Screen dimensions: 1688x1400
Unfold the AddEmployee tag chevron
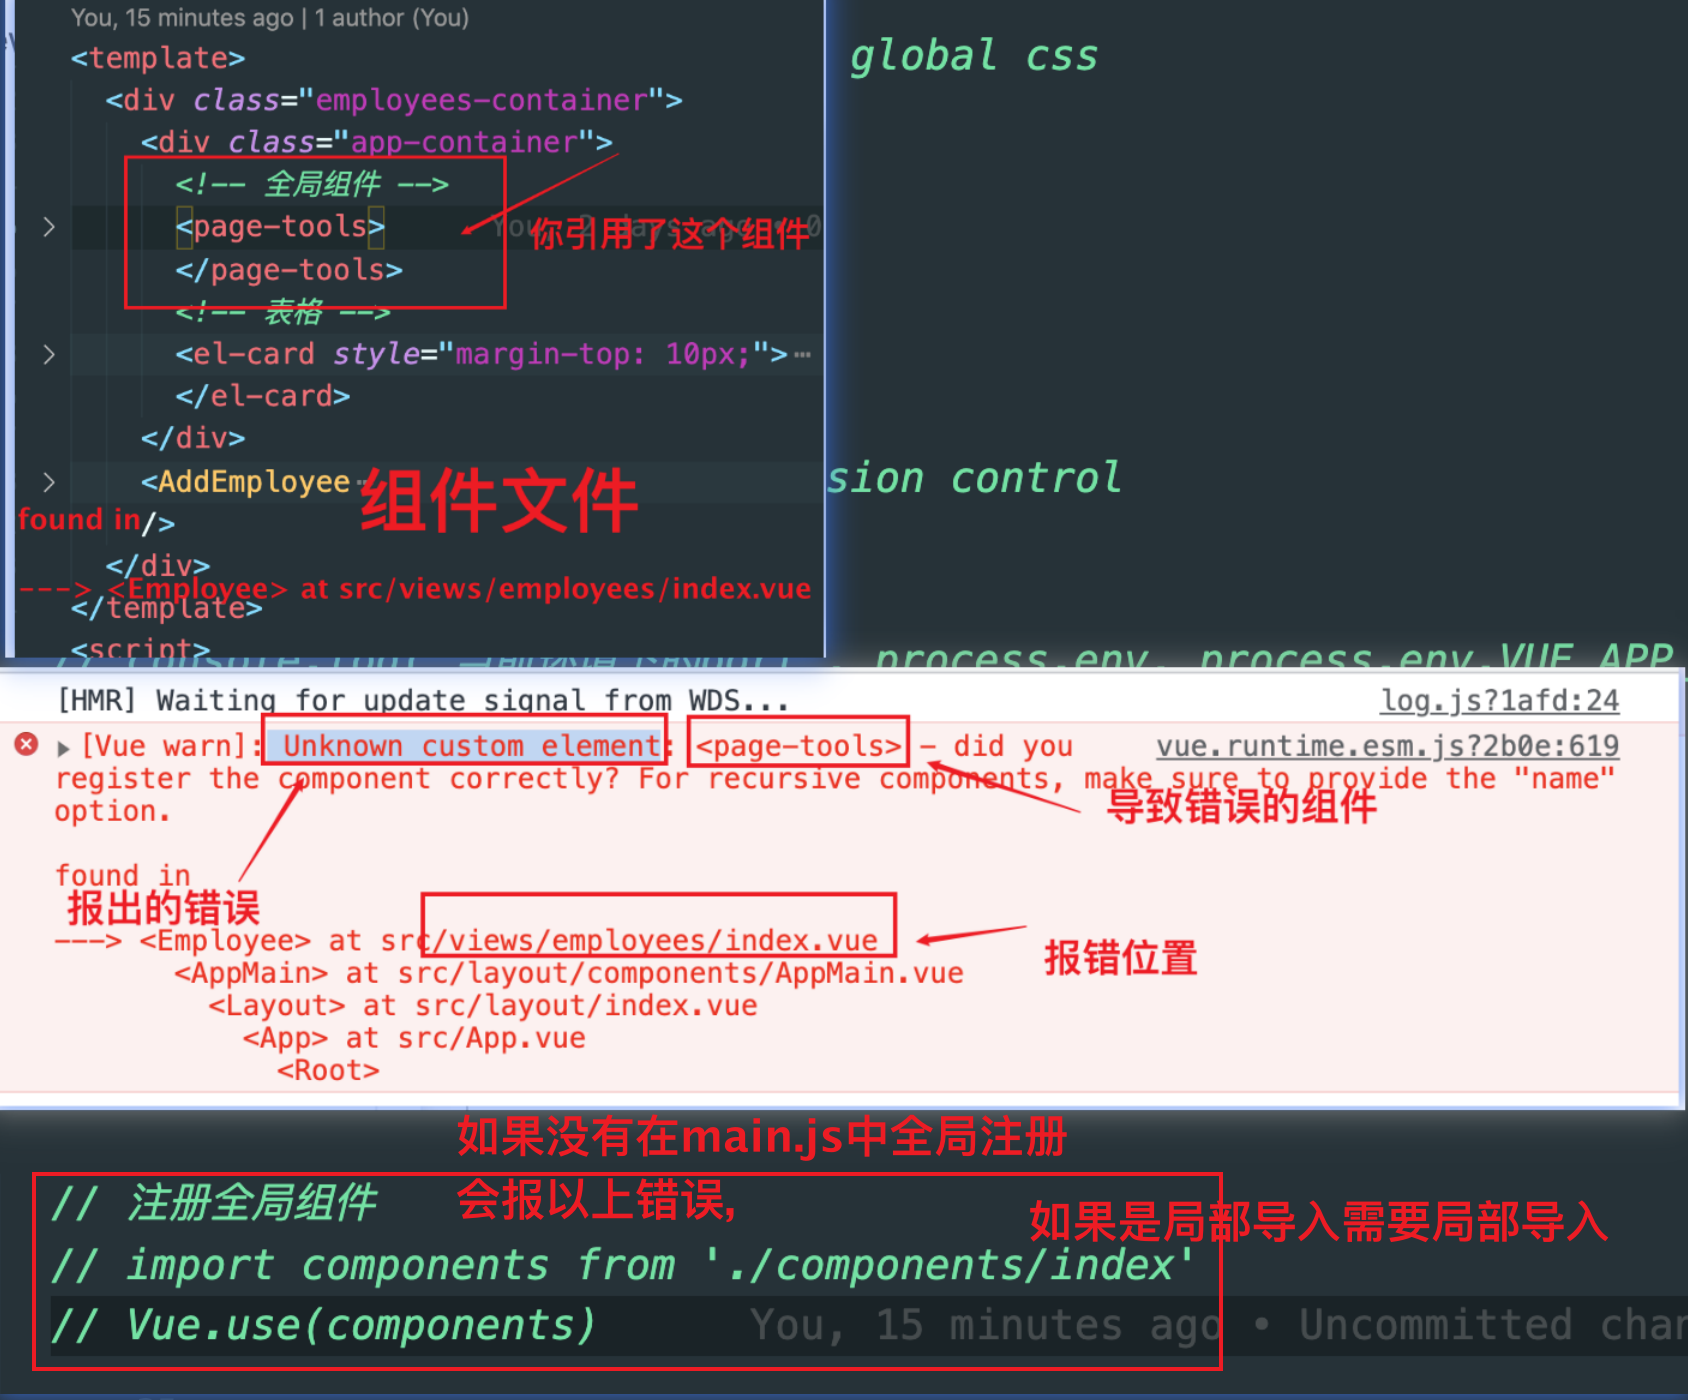tap(49, 482)
